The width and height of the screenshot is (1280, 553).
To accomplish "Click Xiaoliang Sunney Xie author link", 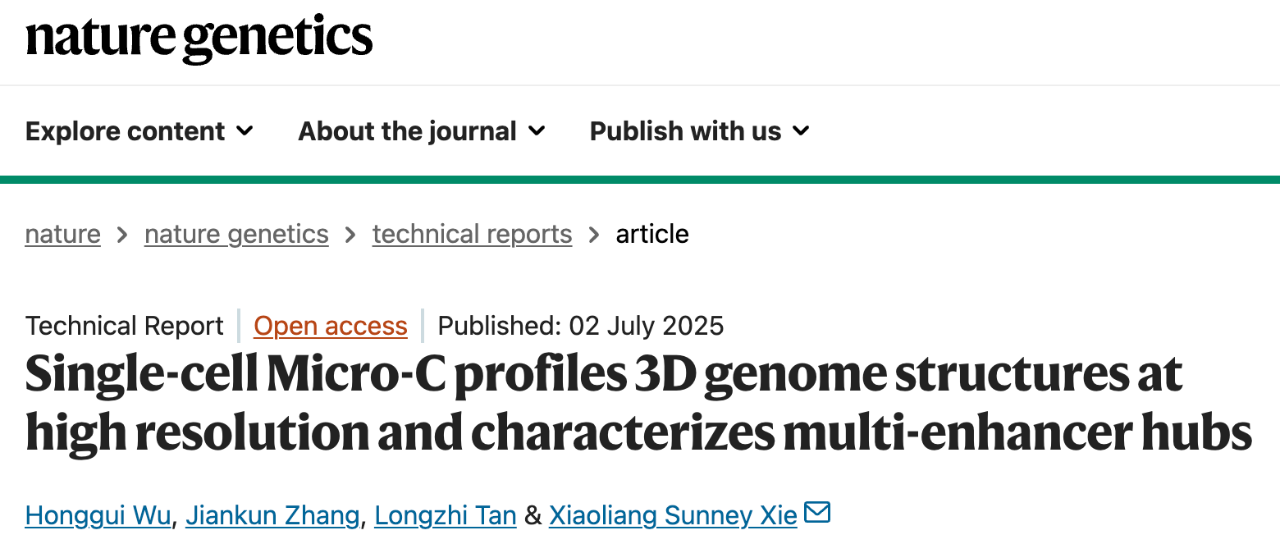I will (x=673, y=515).
